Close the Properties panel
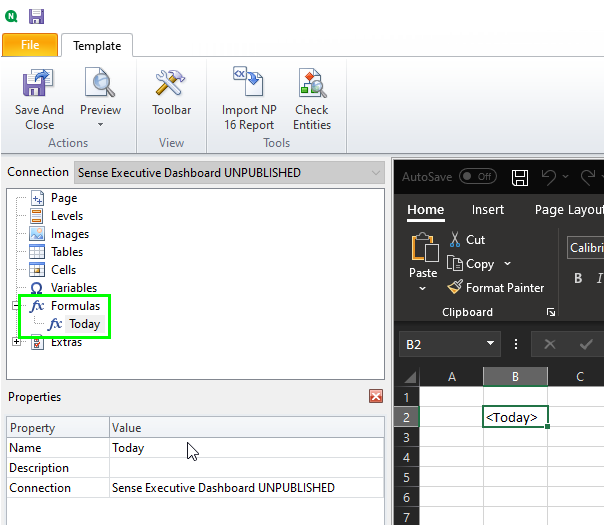604x525 pixels. (376, 397)
